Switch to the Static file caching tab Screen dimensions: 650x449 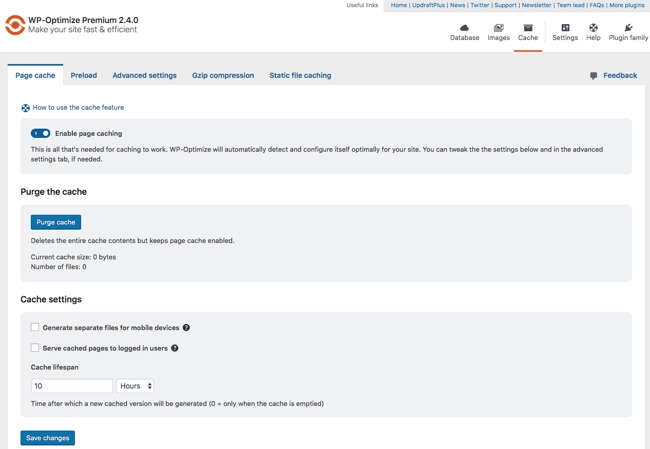[x=300, y=75]
